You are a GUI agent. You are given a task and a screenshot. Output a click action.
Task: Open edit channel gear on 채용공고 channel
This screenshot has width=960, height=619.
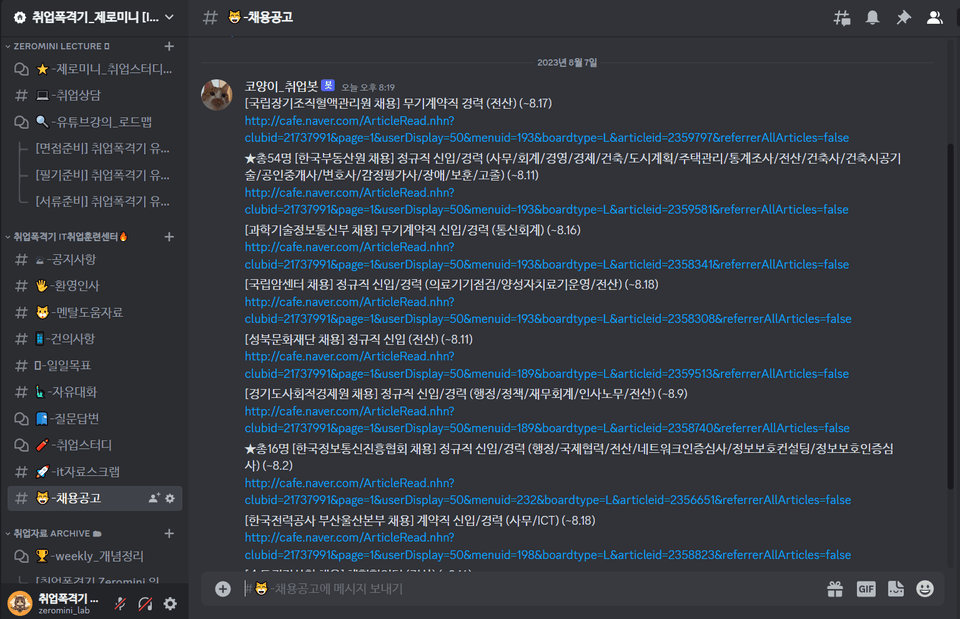[170, 498]
